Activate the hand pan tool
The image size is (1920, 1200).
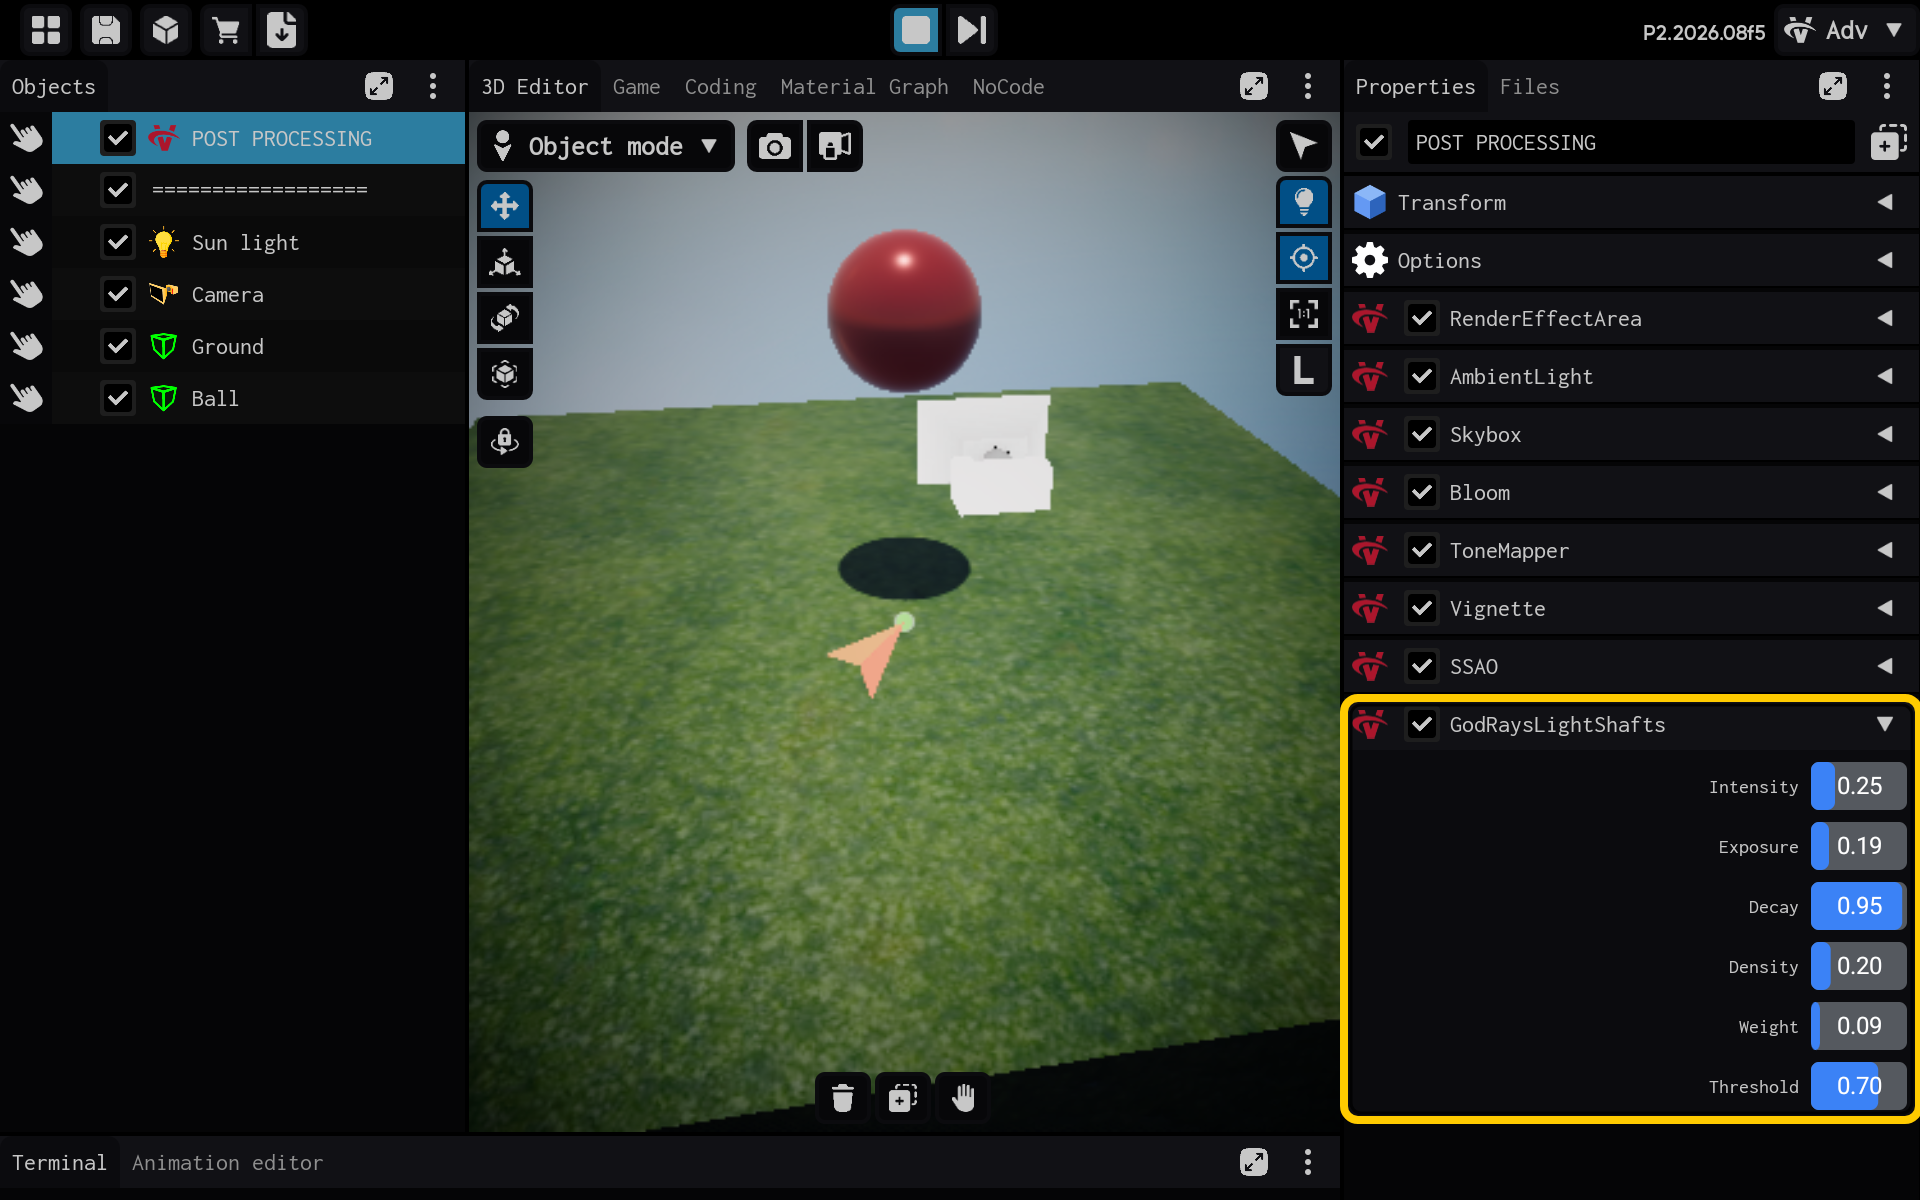963,1098
